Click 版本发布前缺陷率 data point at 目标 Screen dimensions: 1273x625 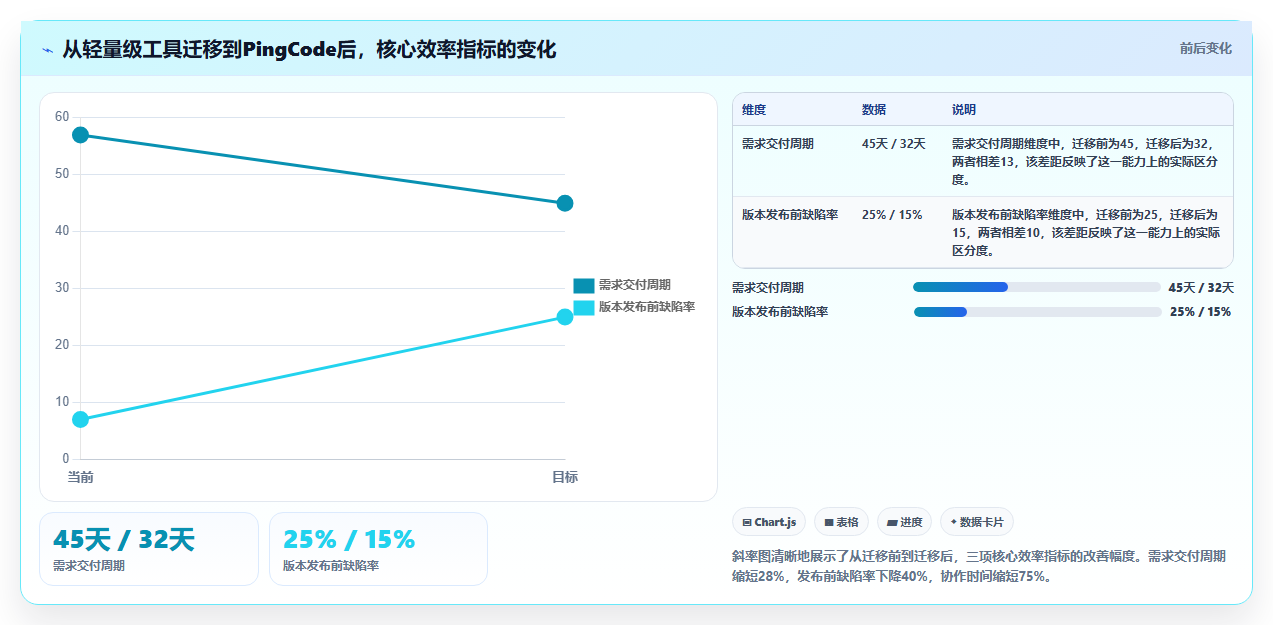click(565, 317)
